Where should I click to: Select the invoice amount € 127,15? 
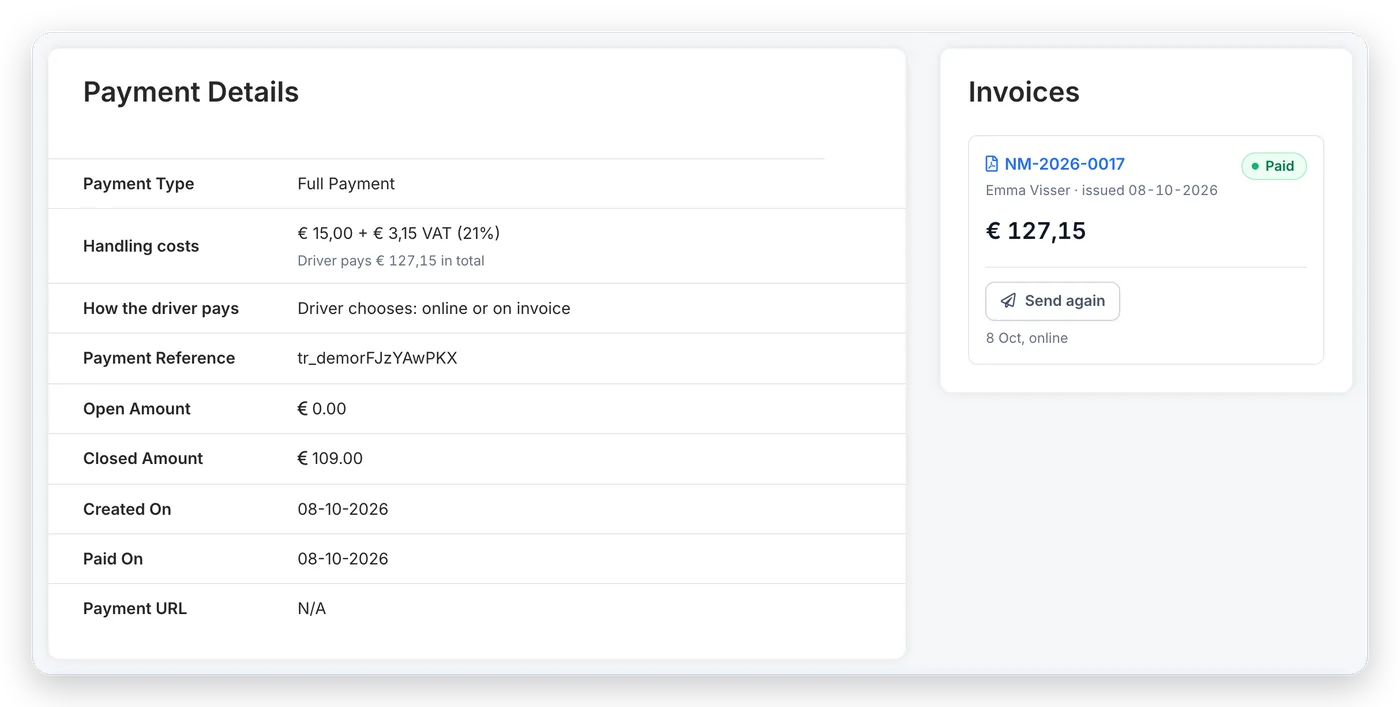pyautogui.click(x=1036, y=231)
